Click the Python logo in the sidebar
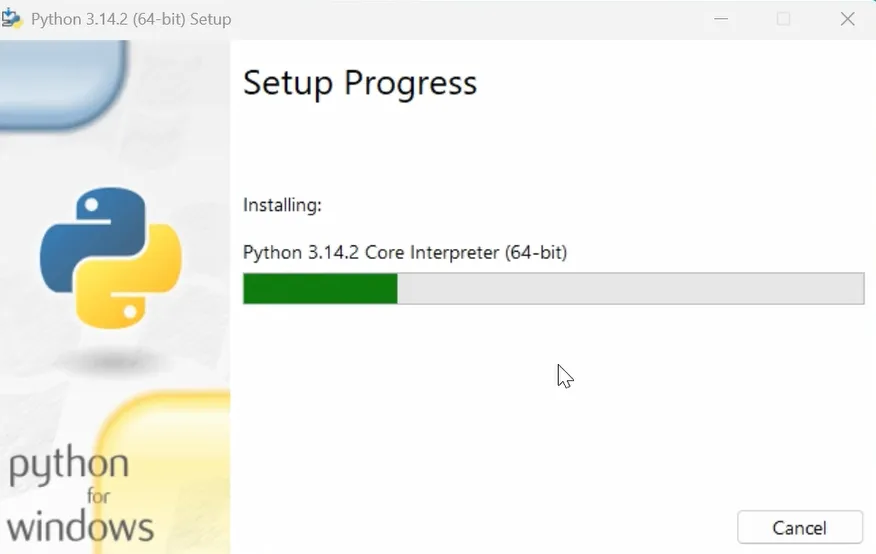Image resolution: width=876 pixels, height=554 pixels. tap(110, 260)
